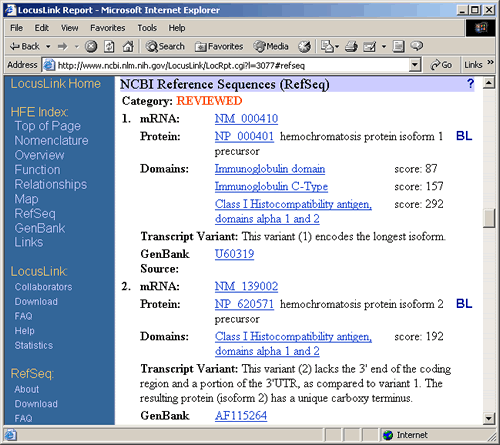Click the Internet zone status indicator

click(405, 435)
